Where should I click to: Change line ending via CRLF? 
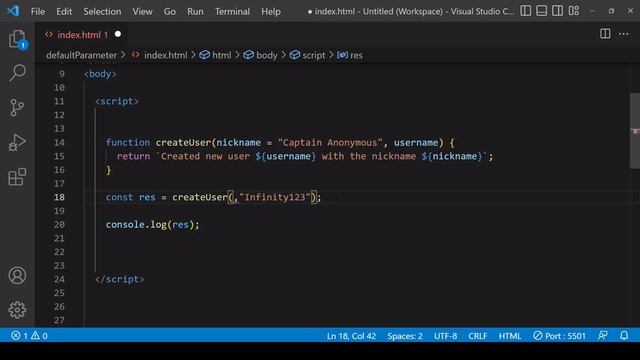click(x=478, y=336)
